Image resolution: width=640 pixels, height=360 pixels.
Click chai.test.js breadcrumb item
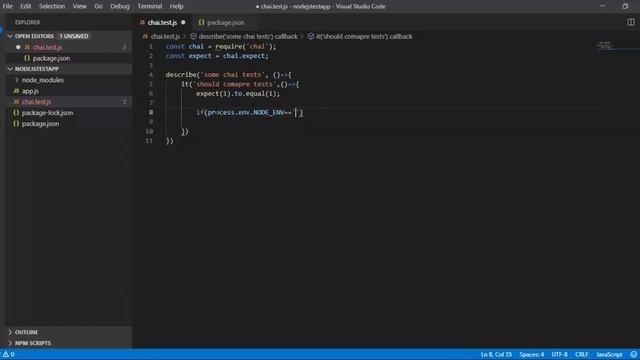click(x=165, y=36)
